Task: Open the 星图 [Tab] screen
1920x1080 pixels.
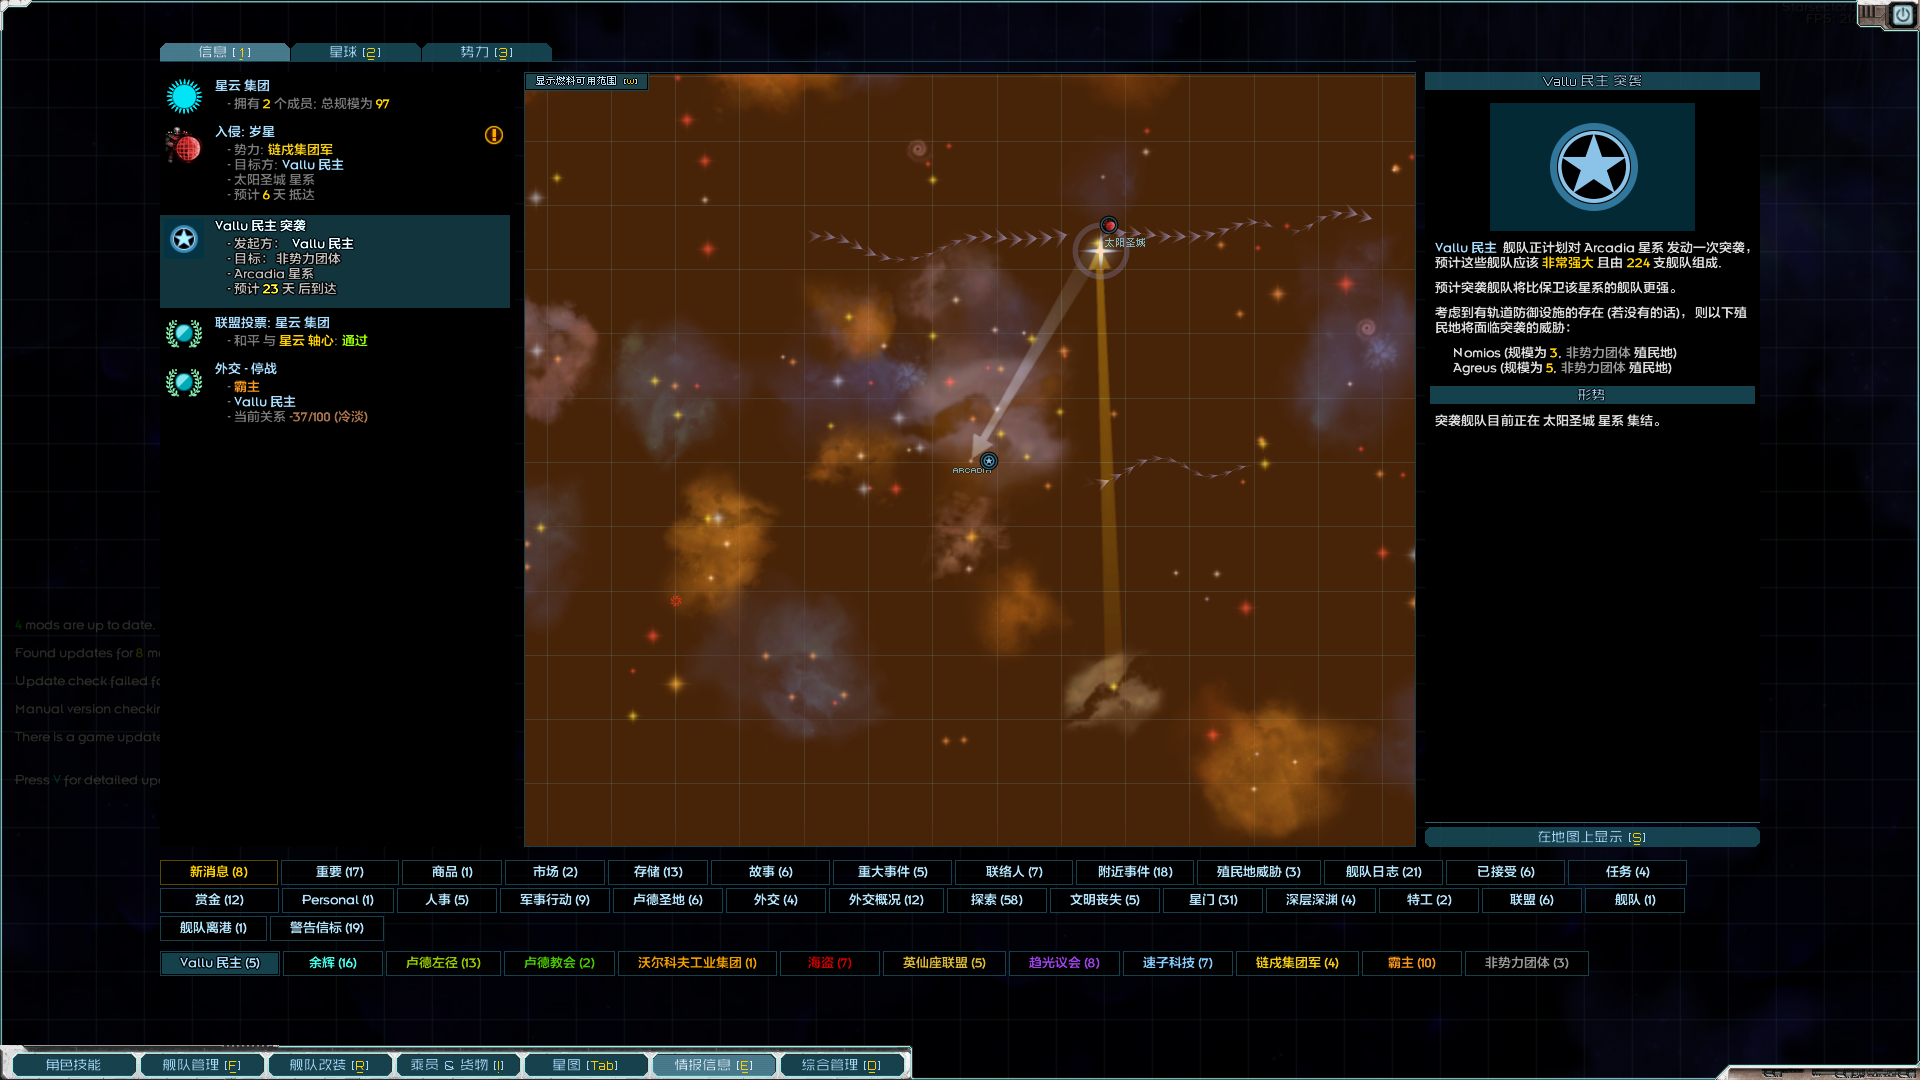Action: pyautogui.click(x=585, y=1065)
